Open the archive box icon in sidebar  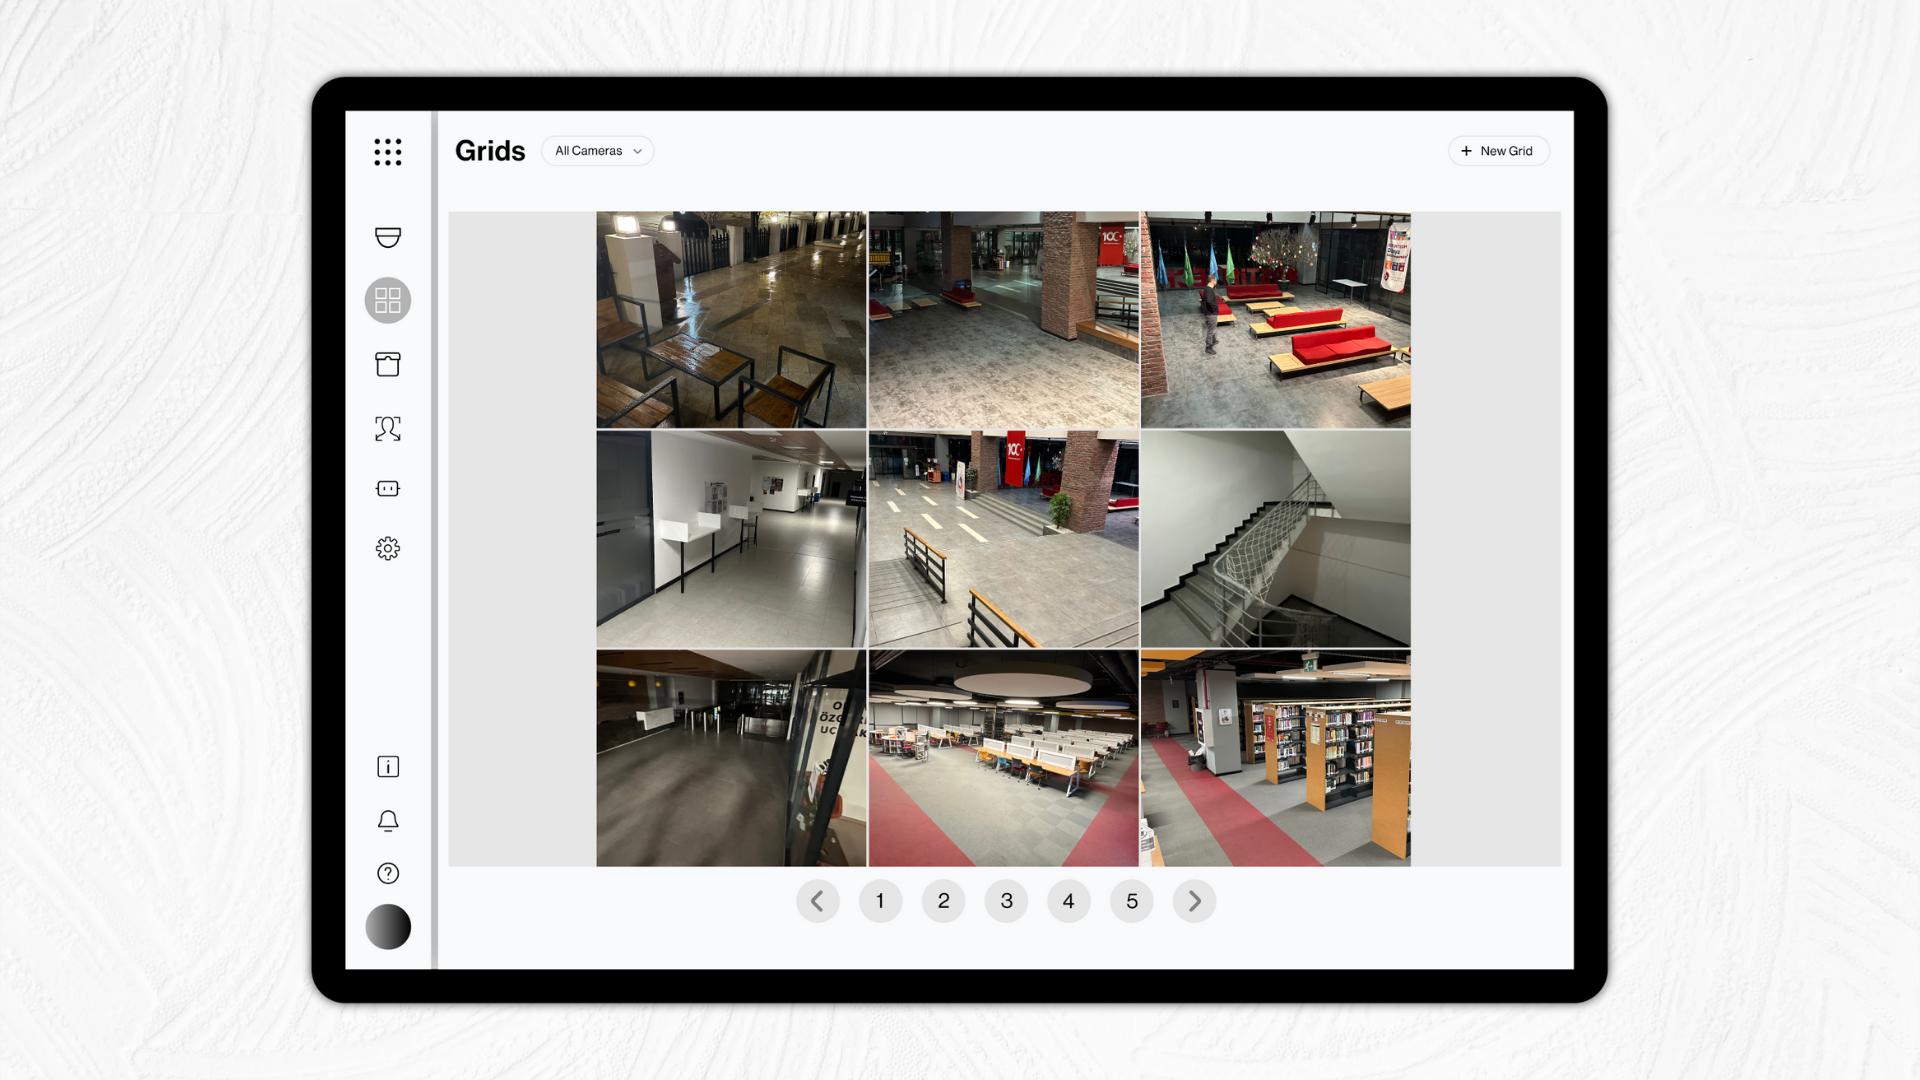click(388, 364)
